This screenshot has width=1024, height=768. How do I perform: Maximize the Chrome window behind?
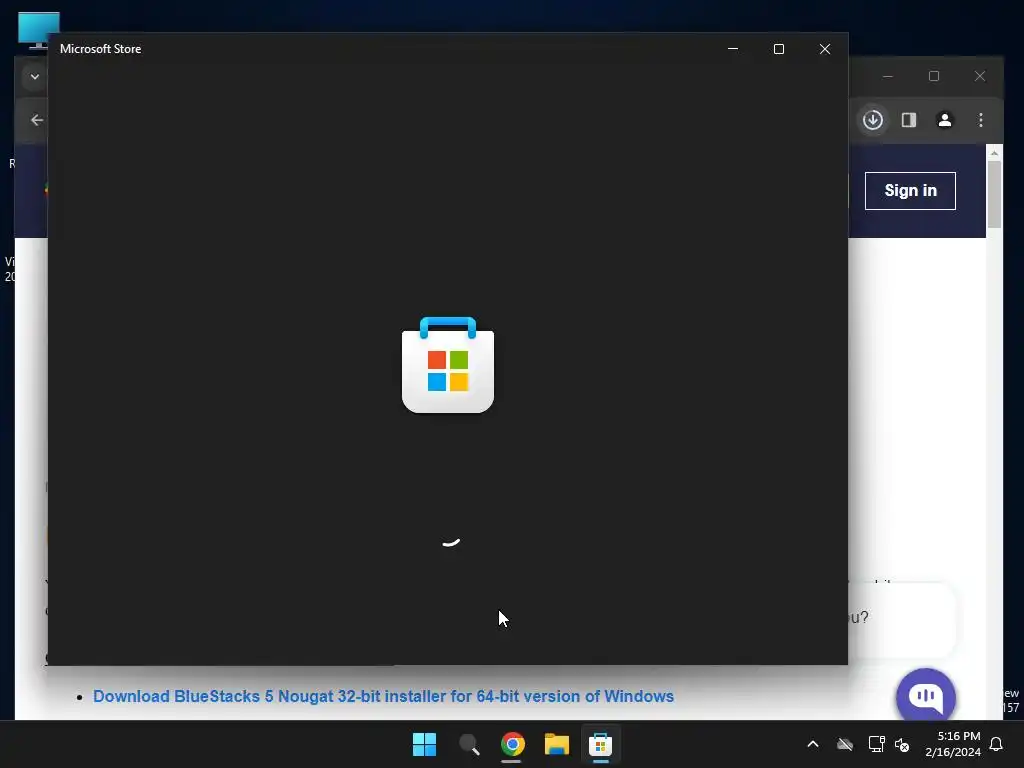click(x=934, y=76)
